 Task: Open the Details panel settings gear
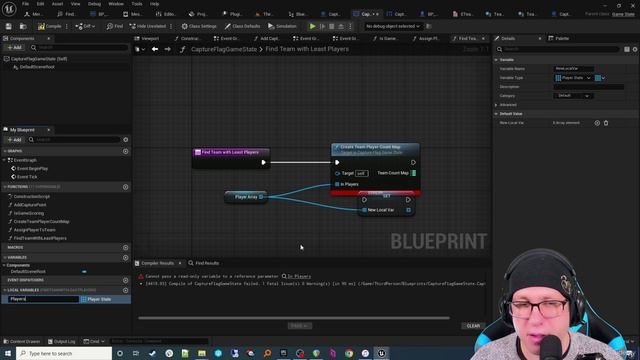tap(635, 49)
